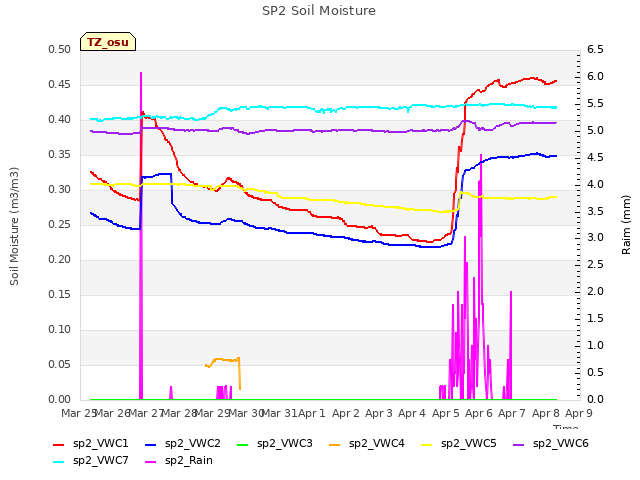The width and height of the screenshot is (640, 480).
Task: Click the 2.5 right axis tick label
Action: [595, 265]
